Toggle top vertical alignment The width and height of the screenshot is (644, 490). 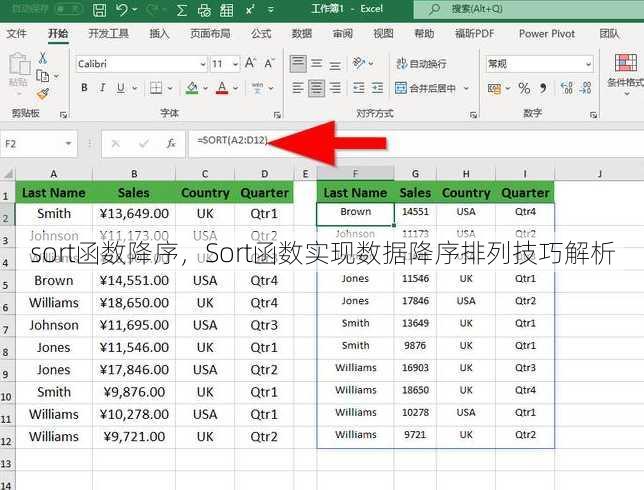point(298,63)
